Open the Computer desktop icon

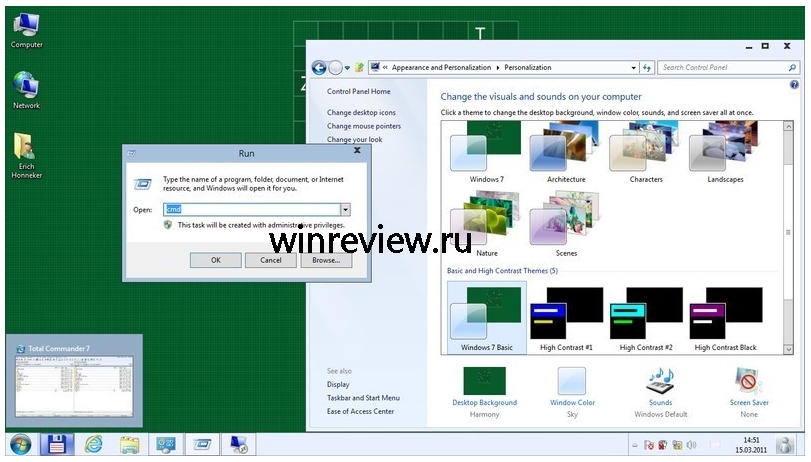click(x=26, y=31)
